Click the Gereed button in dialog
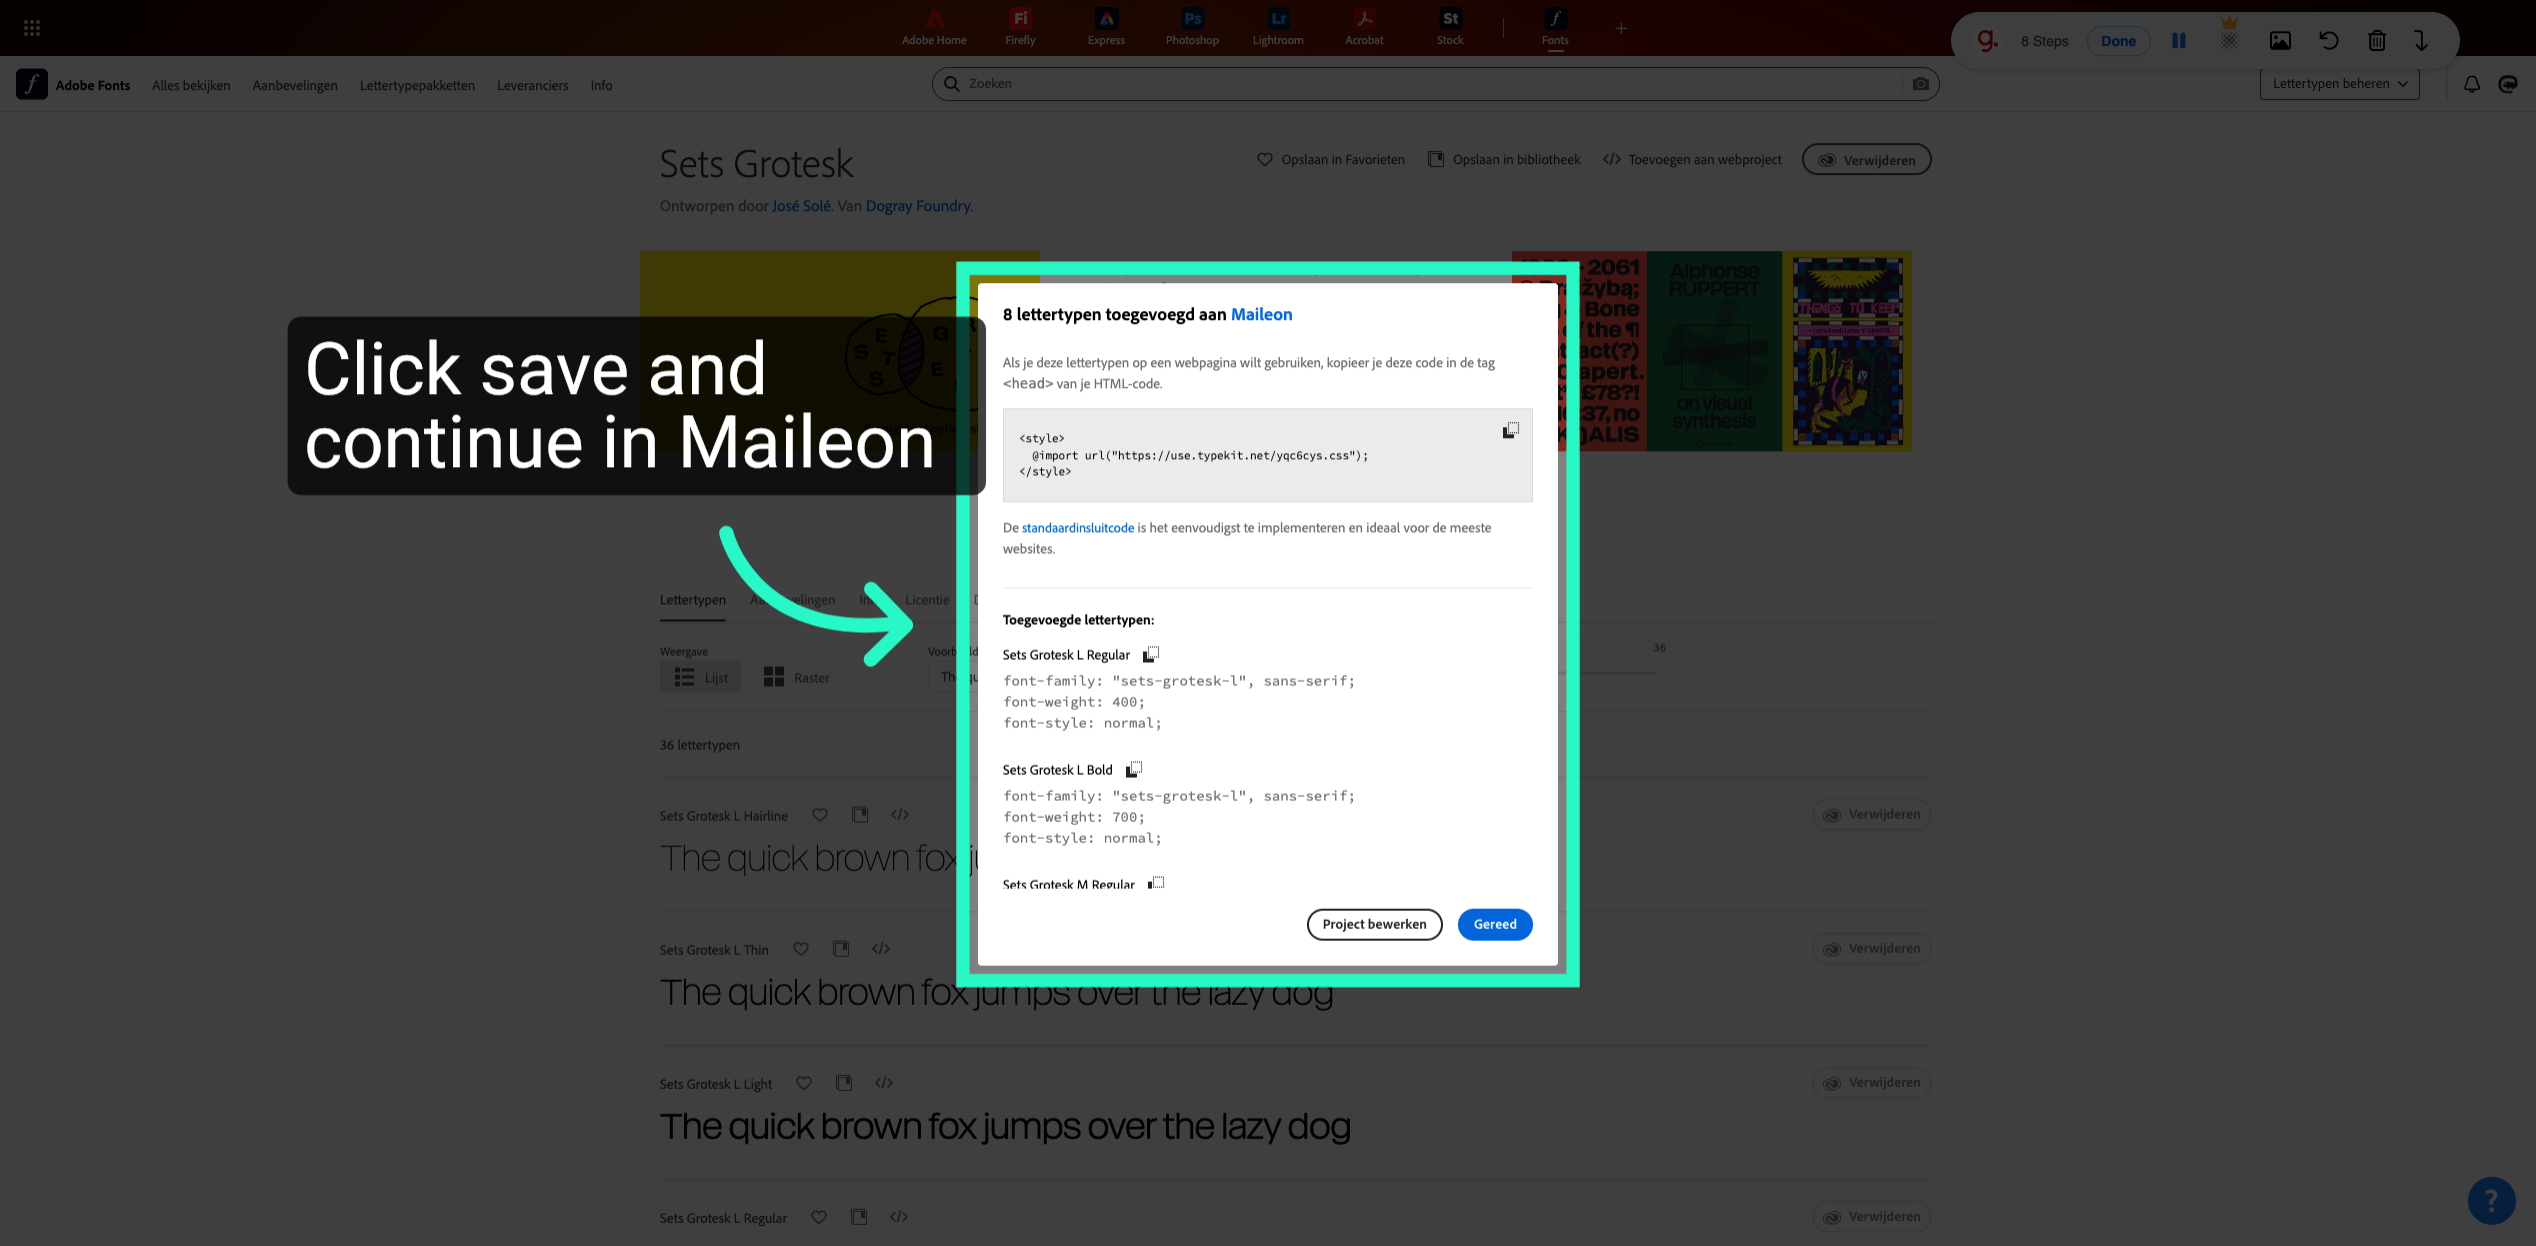 pos(1494,924)
